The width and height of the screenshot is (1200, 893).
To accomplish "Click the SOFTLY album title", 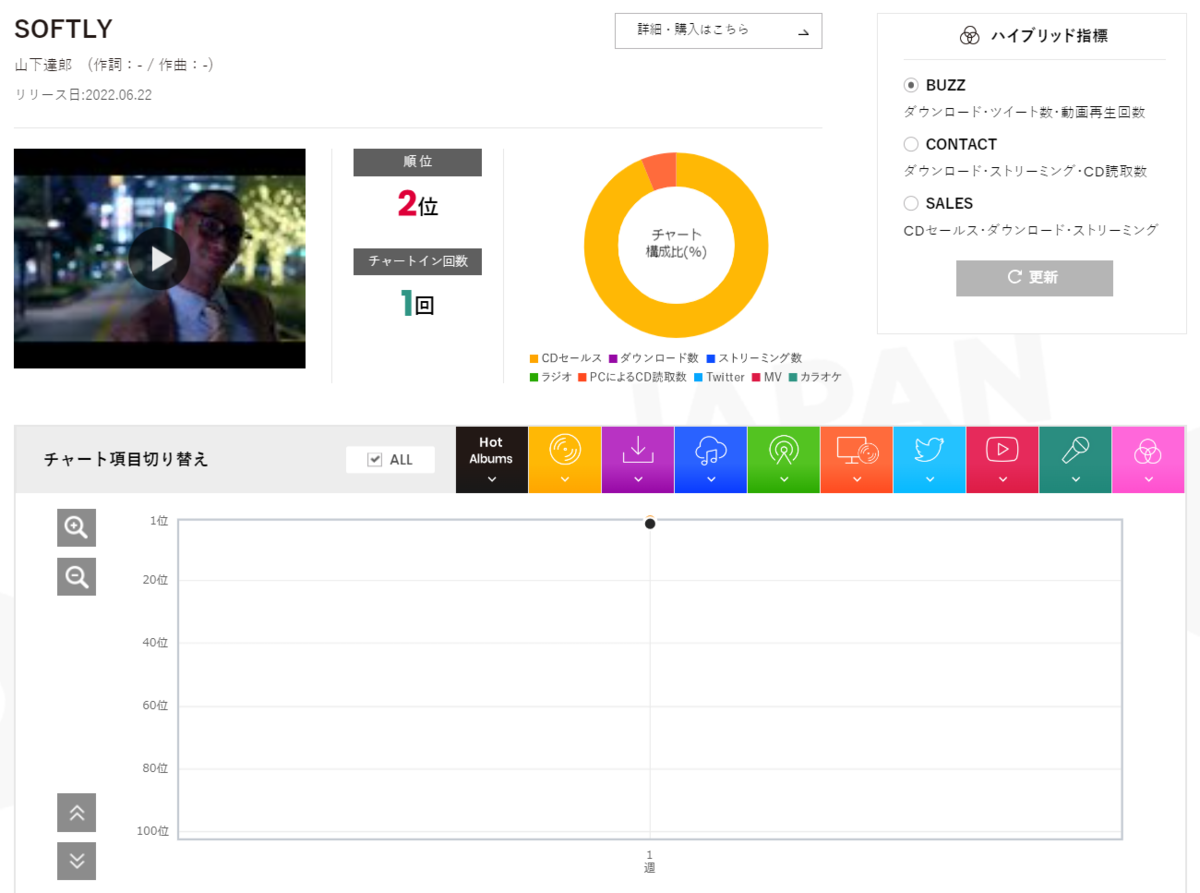I will tap(64, 29).
